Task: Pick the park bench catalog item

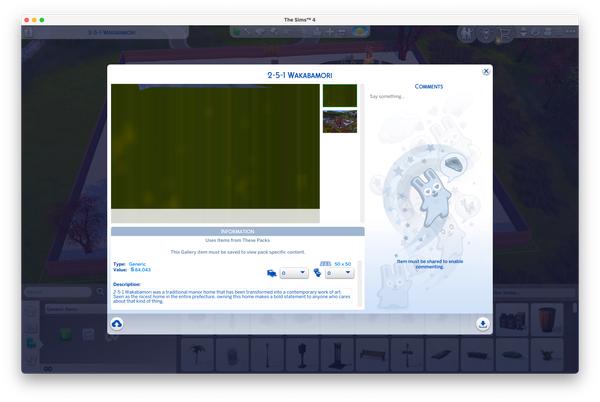Action: pyautogui.click(x=372, y=355)
